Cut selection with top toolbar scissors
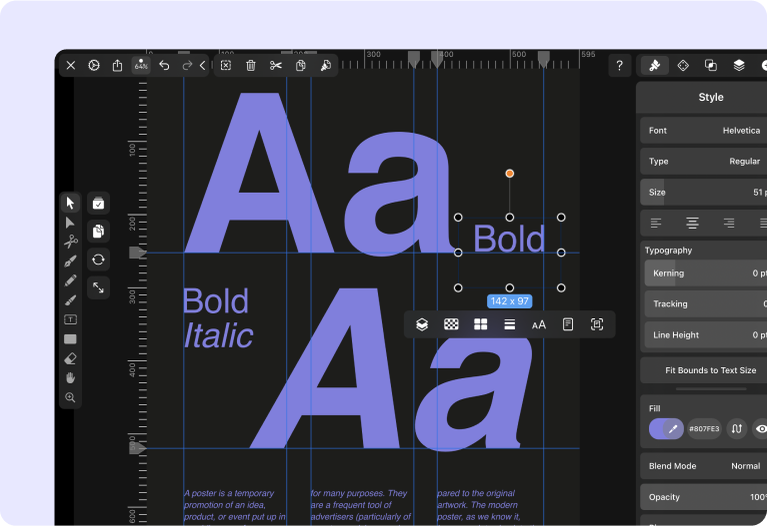Viewport: 767px width, 526px height. (276, 66)
